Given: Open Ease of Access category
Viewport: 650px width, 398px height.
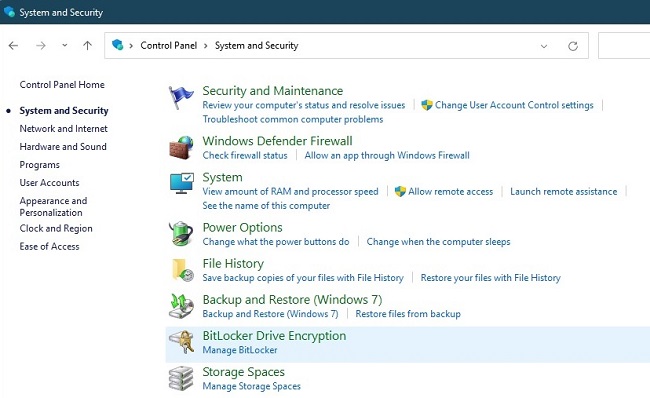Looking at the screenshot, I should pyautogui.click(x=49, y=246).
